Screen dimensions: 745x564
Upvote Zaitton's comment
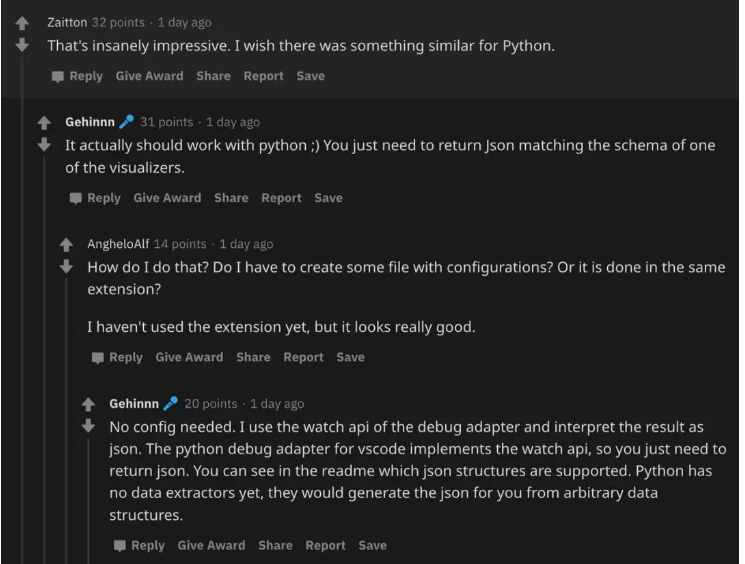[22, 23]
